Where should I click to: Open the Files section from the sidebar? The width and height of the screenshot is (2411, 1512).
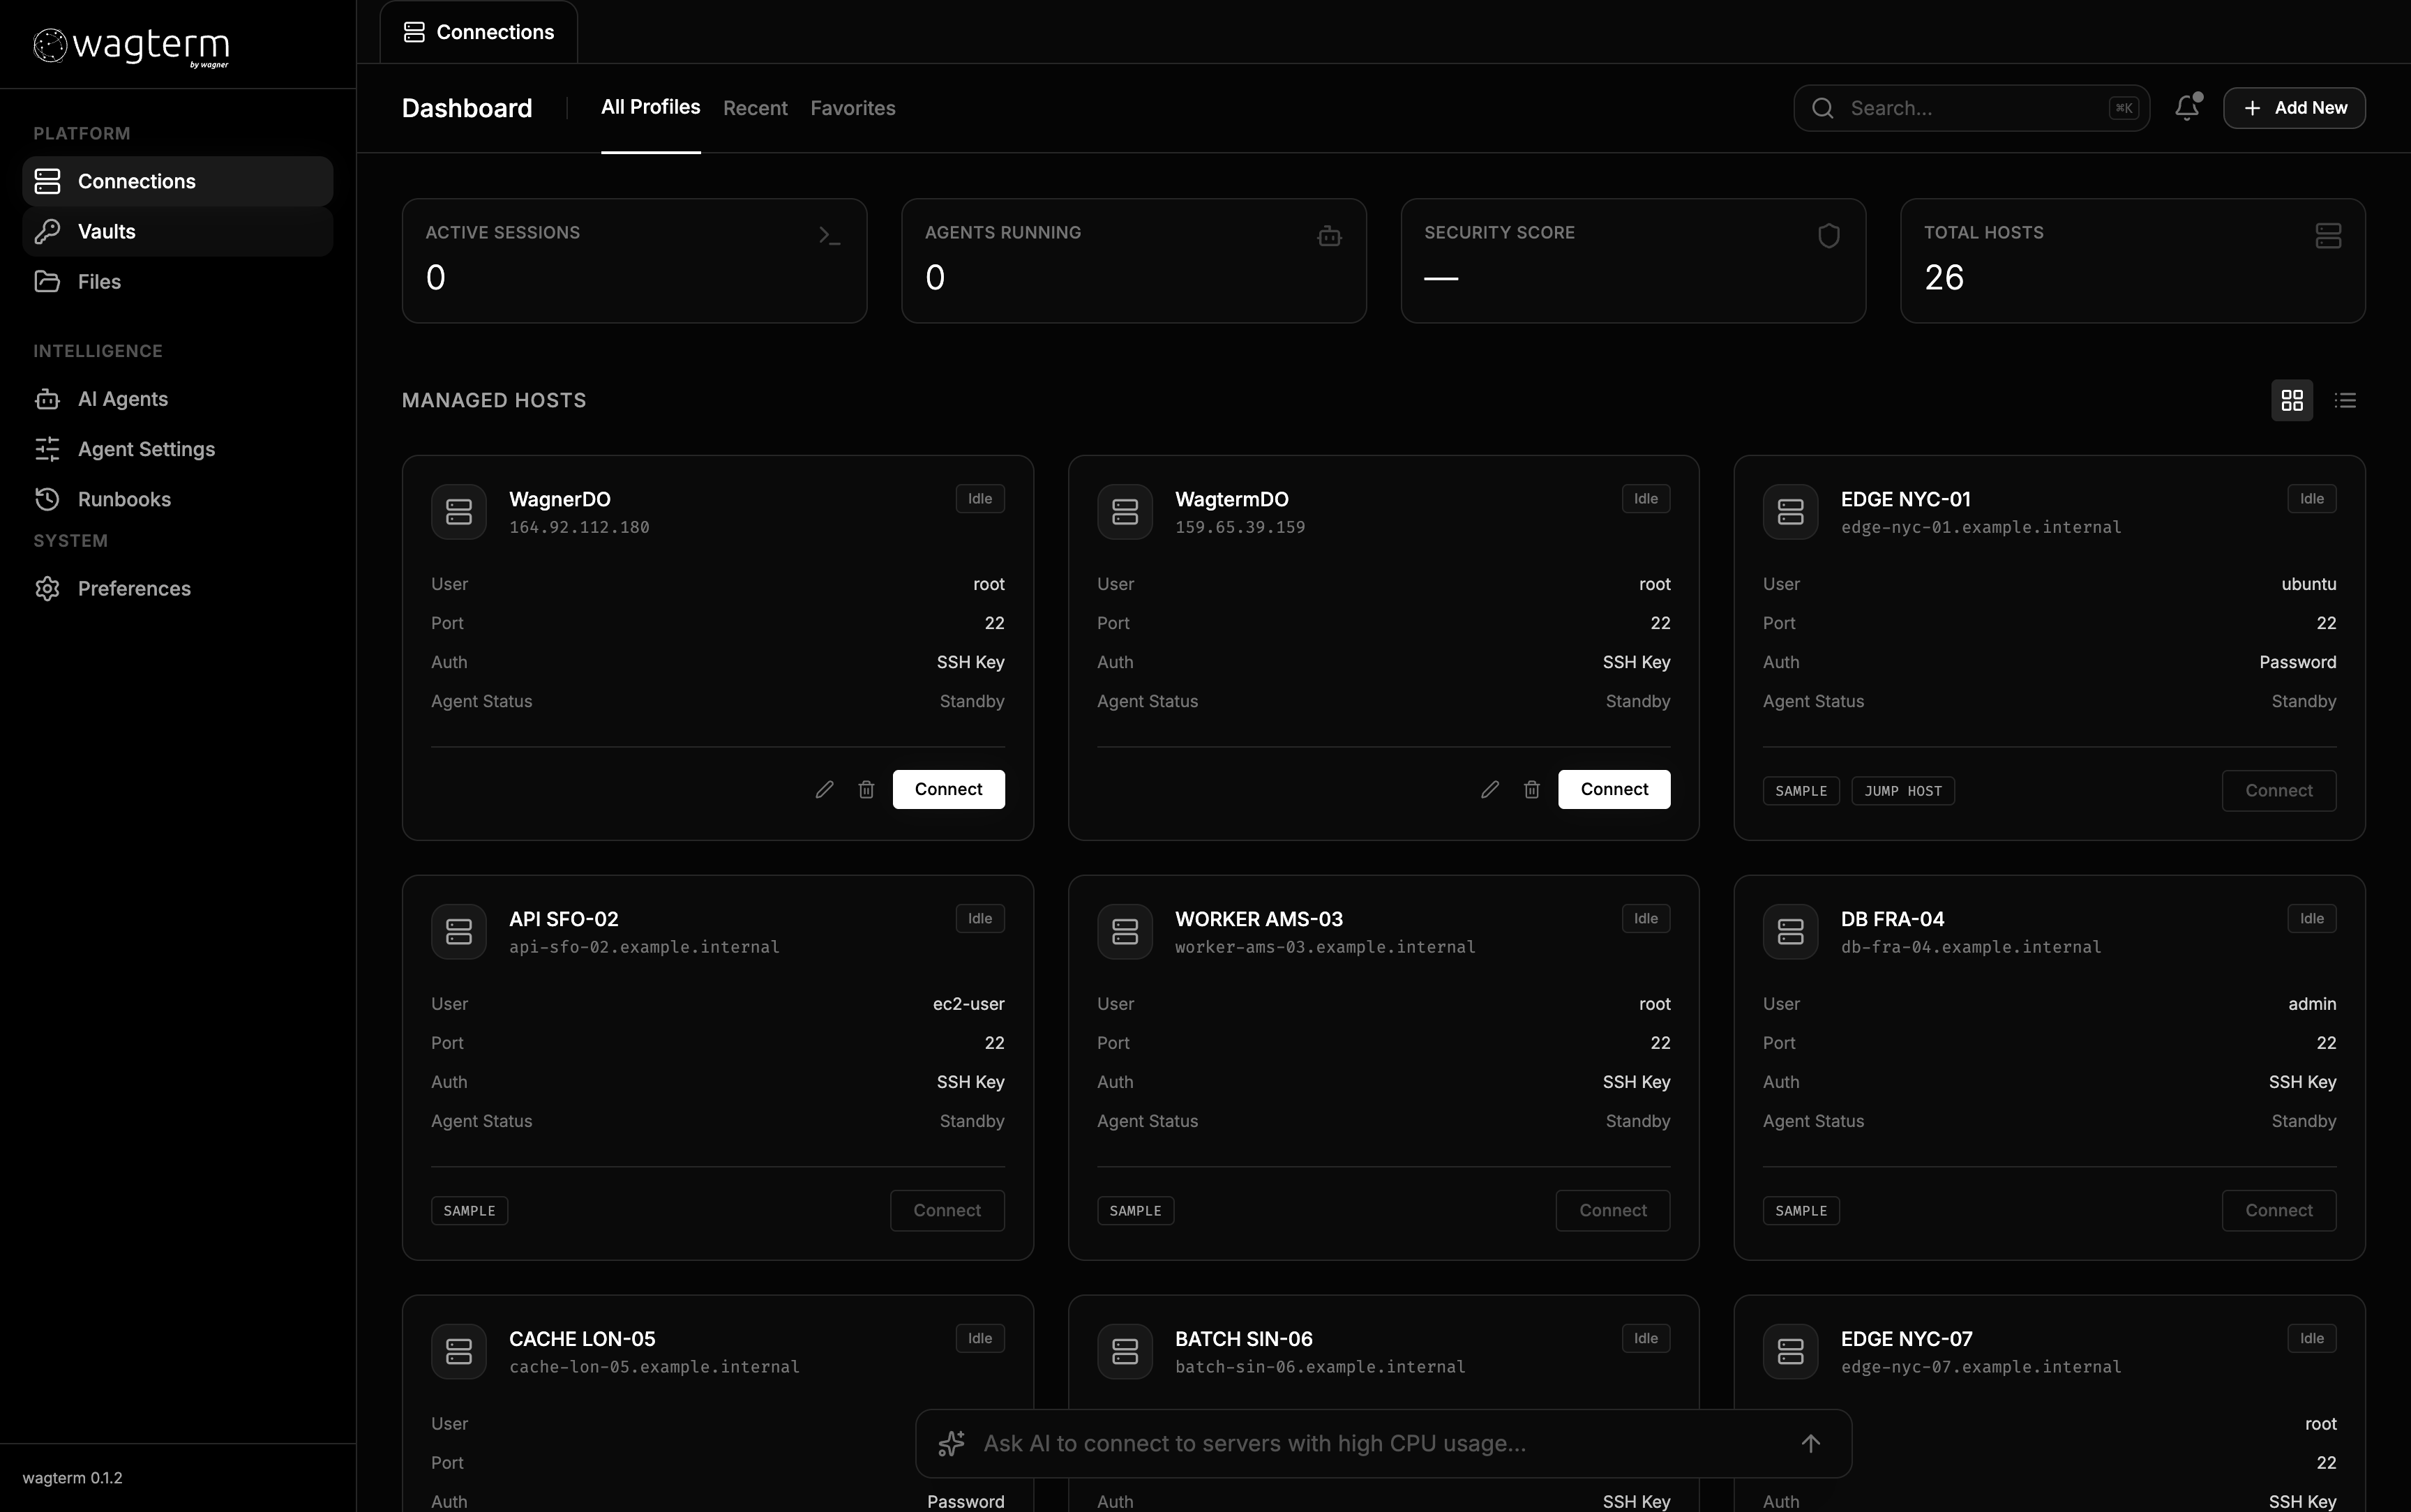coord(47,281)
